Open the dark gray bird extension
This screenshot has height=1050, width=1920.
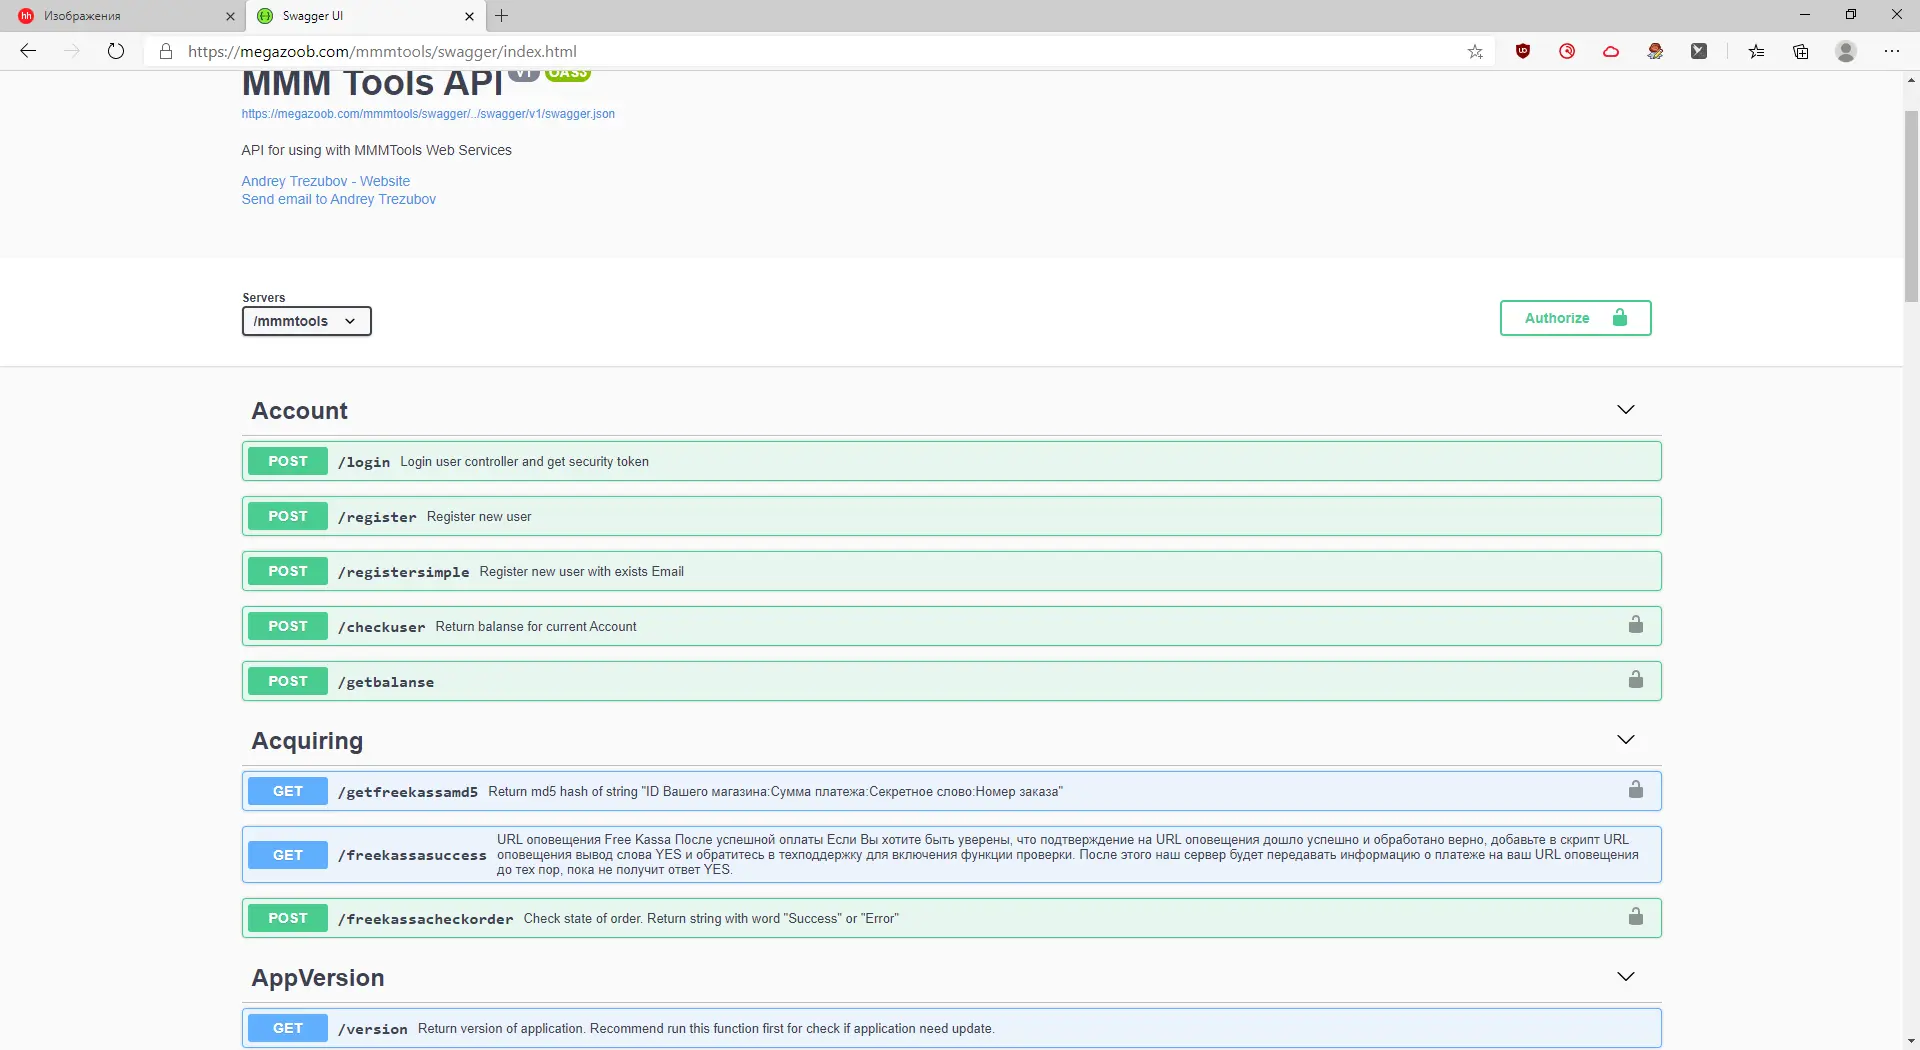point(1699,51)
